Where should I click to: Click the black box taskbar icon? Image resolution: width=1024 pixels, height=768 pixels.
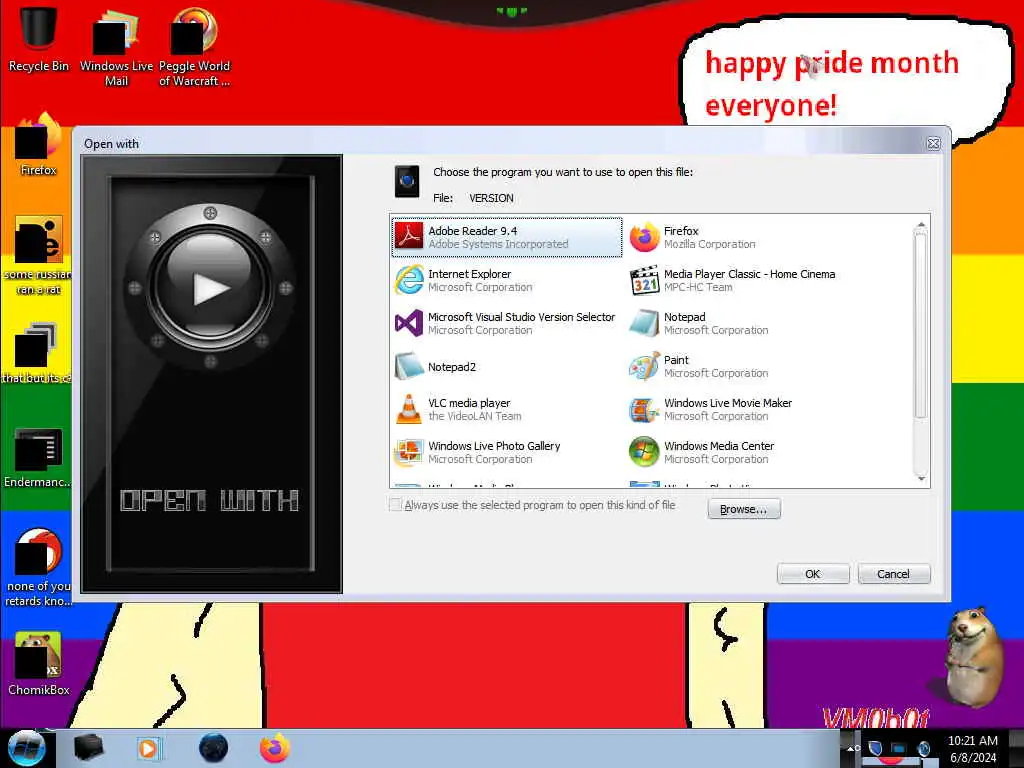click(x=88, y=748)
